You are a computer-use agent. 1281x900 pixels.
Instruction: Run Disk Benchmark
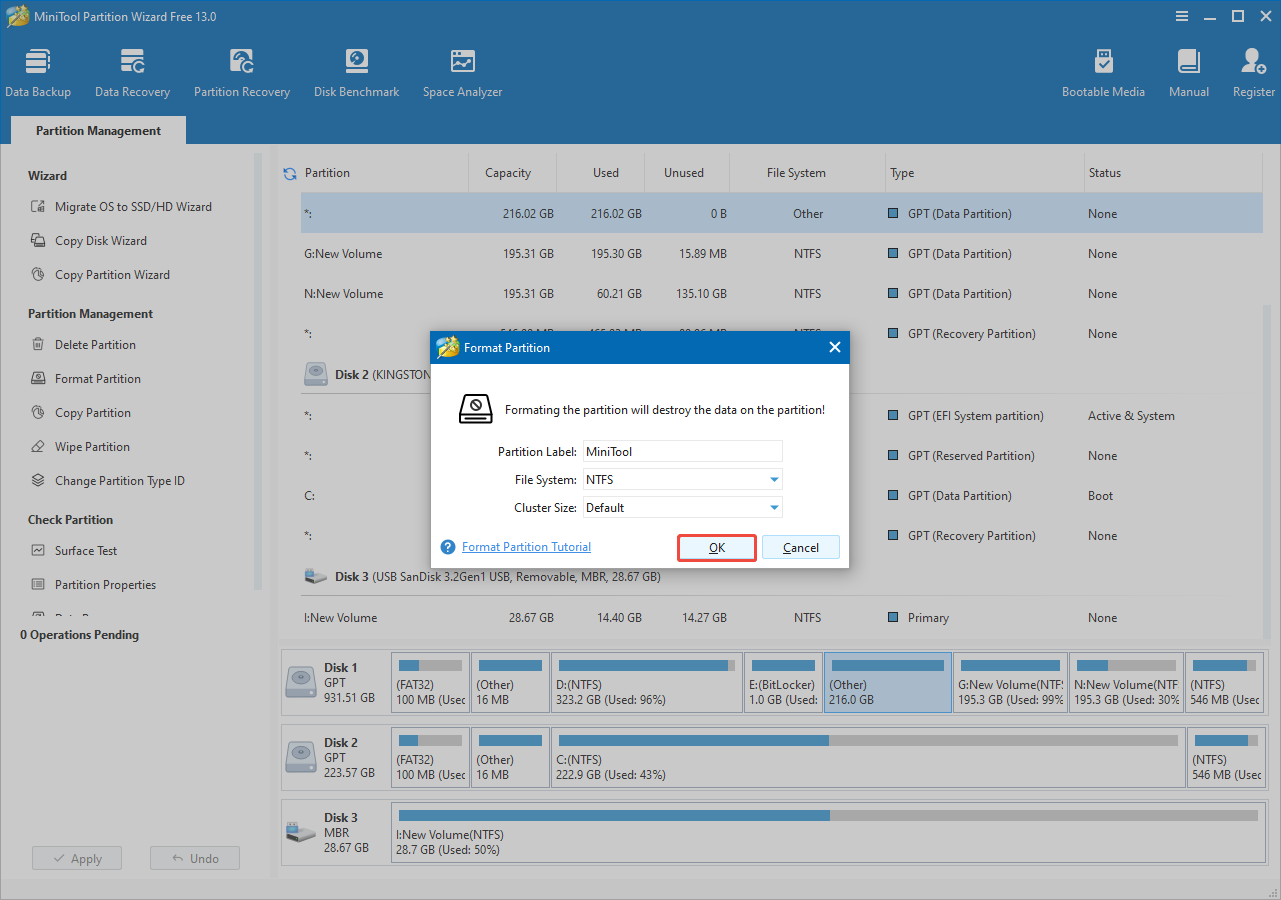(356, 70)
